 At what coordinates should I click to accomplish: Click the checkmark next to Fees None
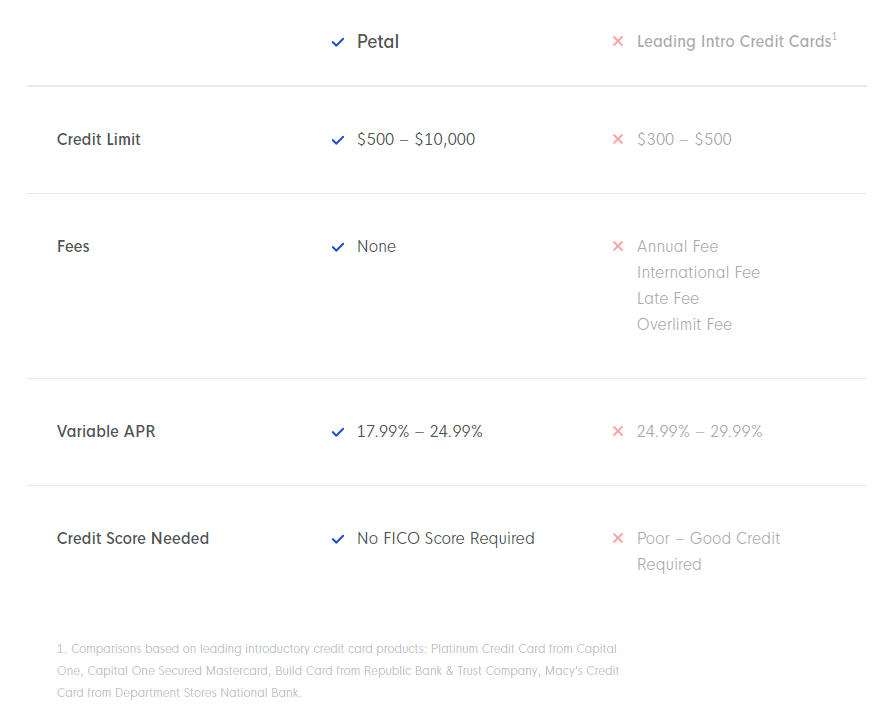338,247
